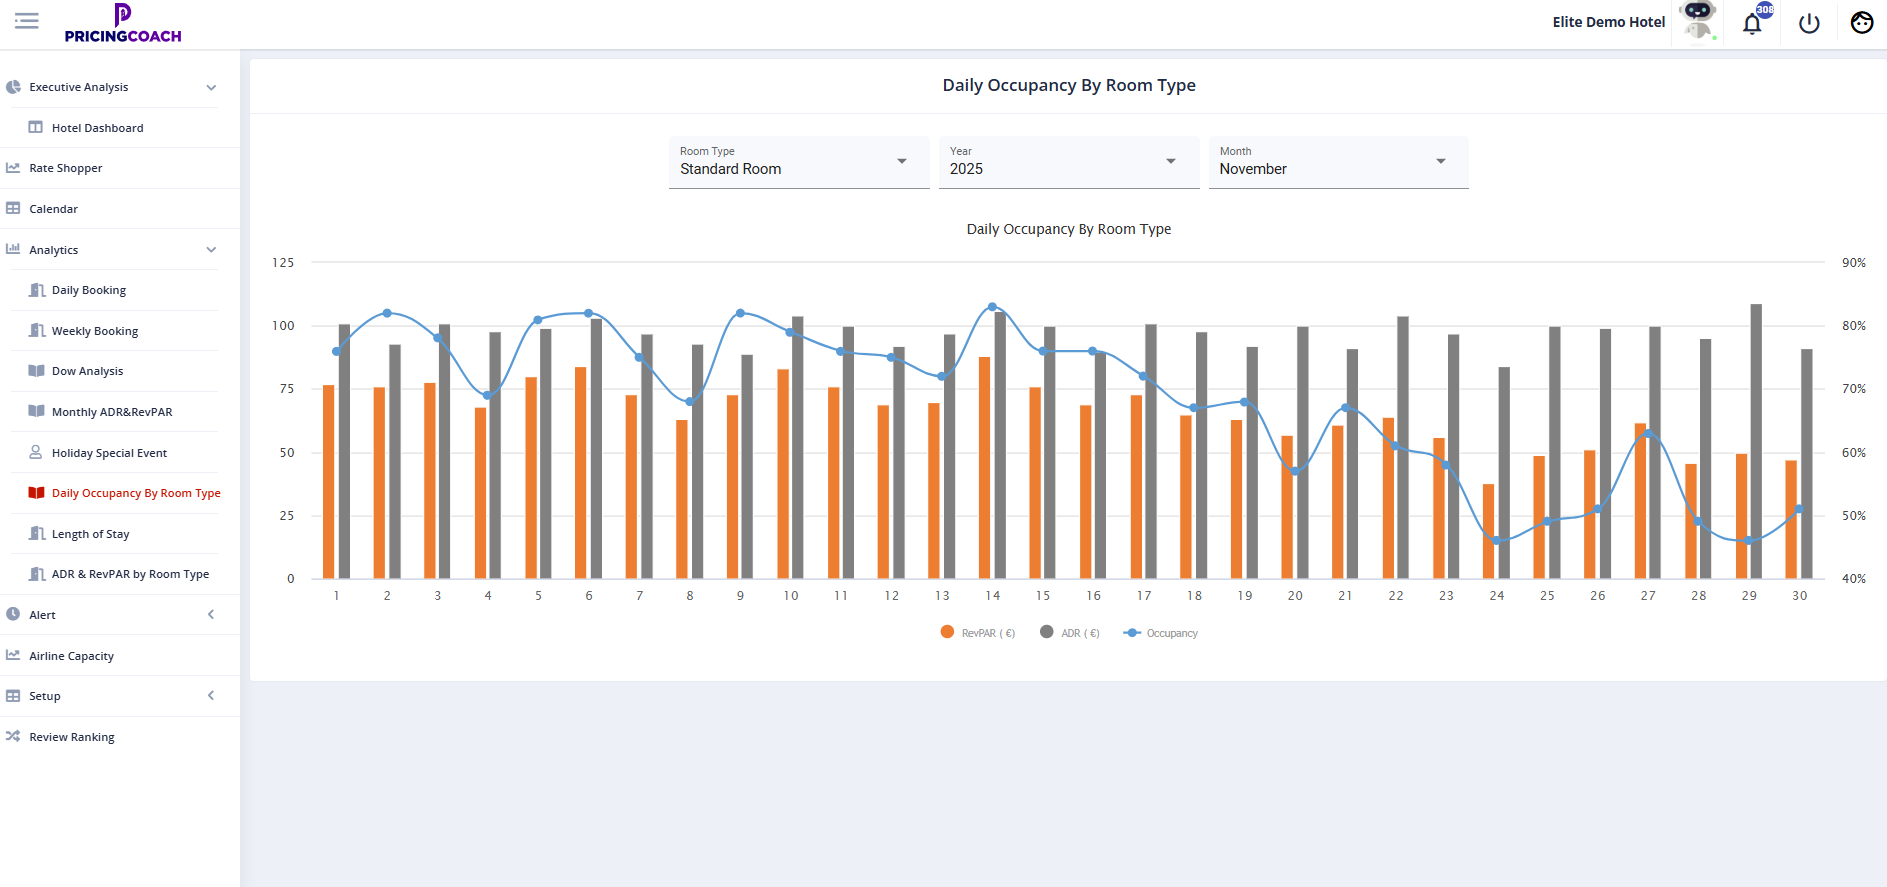Select Length of Stay in sidebar
This screenshot has height=887, width=1887.
90,534
